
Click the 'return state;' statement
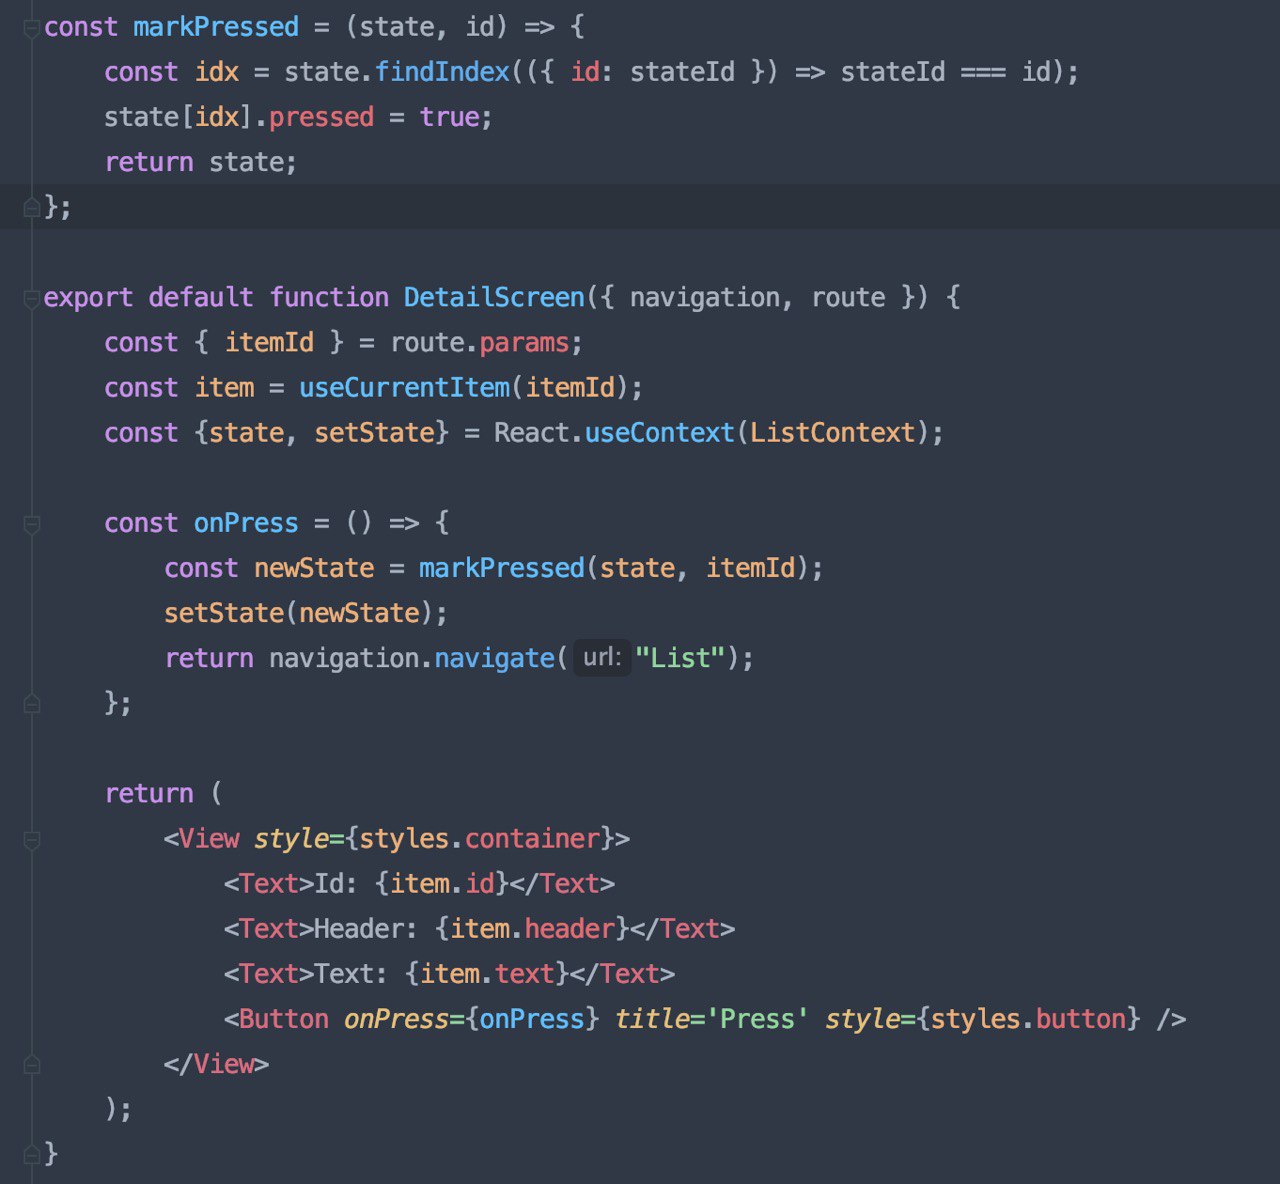(200, 162)
